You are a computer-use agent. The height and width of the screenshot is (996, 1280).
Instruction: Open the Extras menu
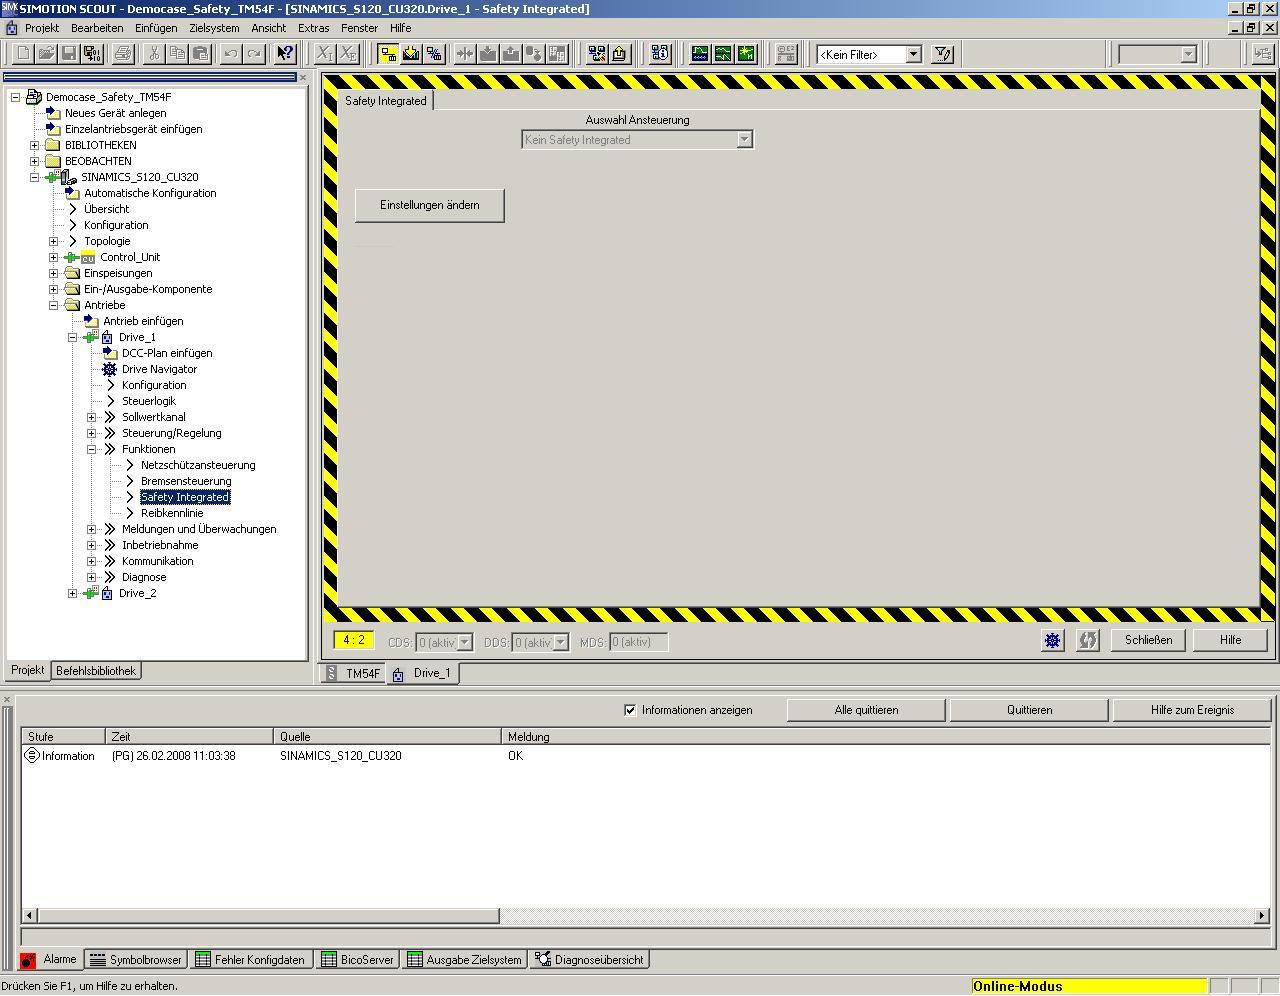point(314,28)
